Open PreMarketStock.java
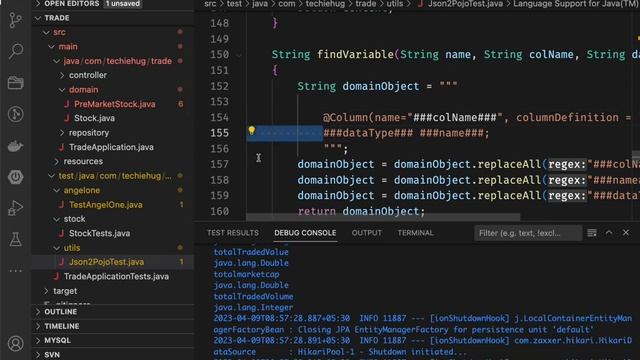The height and width of the screenshot is (360, 640). point(115,104)
